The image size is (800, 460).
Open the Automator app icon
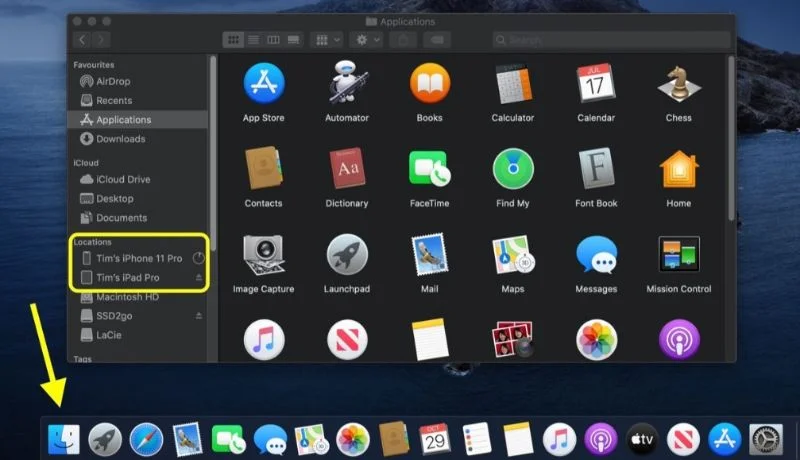347,83
